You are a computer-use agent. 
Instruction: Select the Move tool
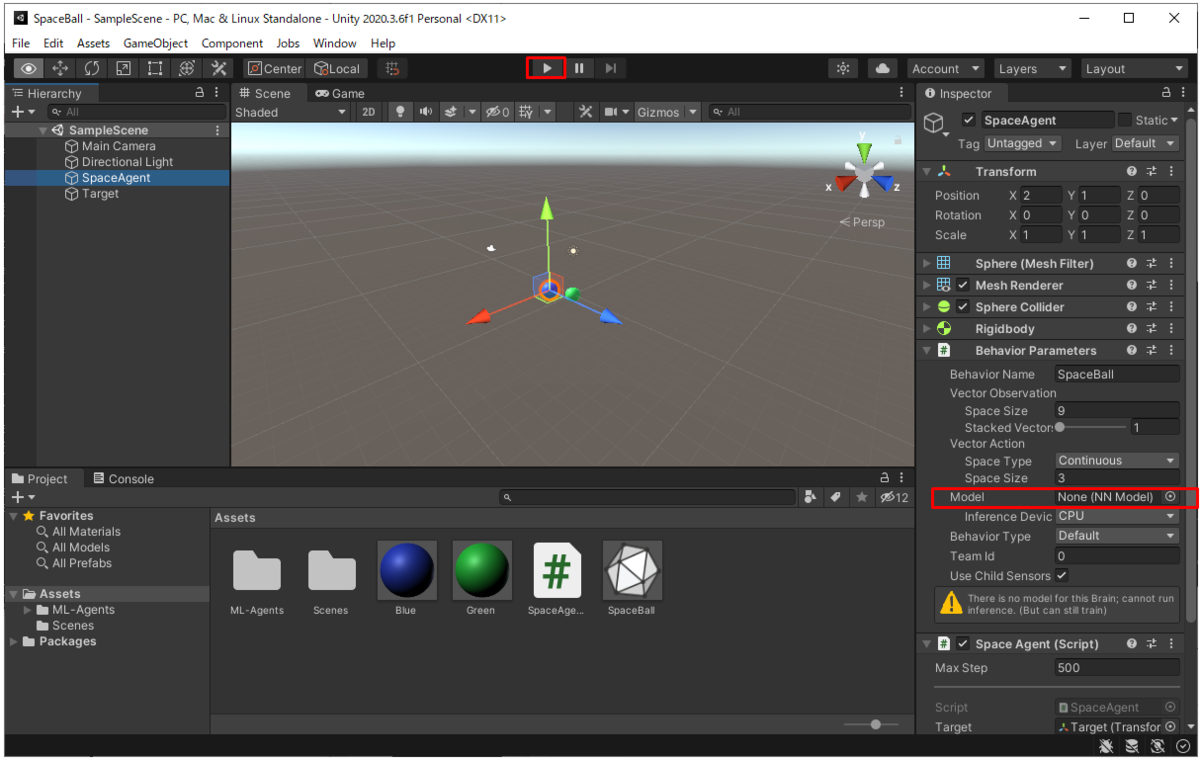(x=60, y=69)
